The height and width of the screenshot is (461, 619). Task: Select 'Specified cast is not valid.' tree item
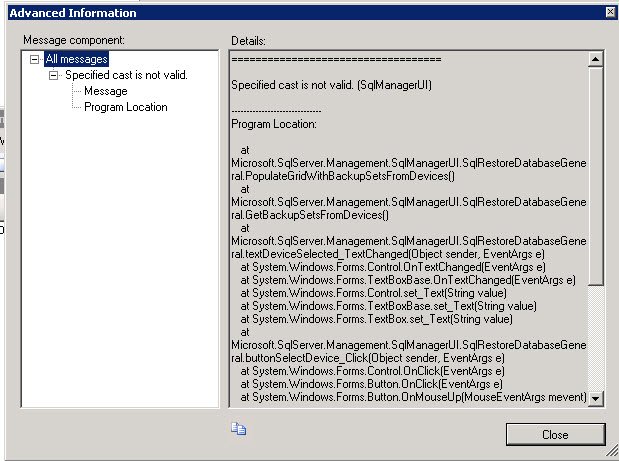coord(126,75)
